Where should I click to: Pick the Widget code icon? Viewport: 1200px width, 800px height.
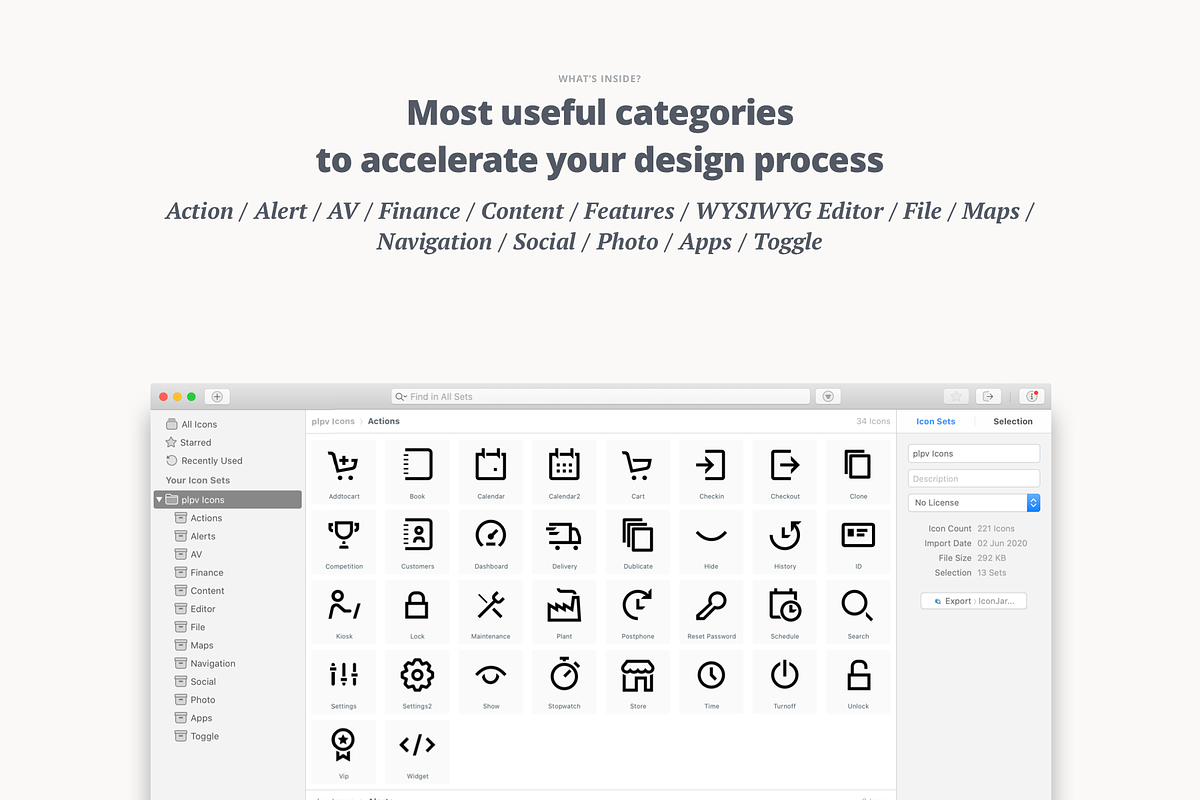[x=417, y=747]
